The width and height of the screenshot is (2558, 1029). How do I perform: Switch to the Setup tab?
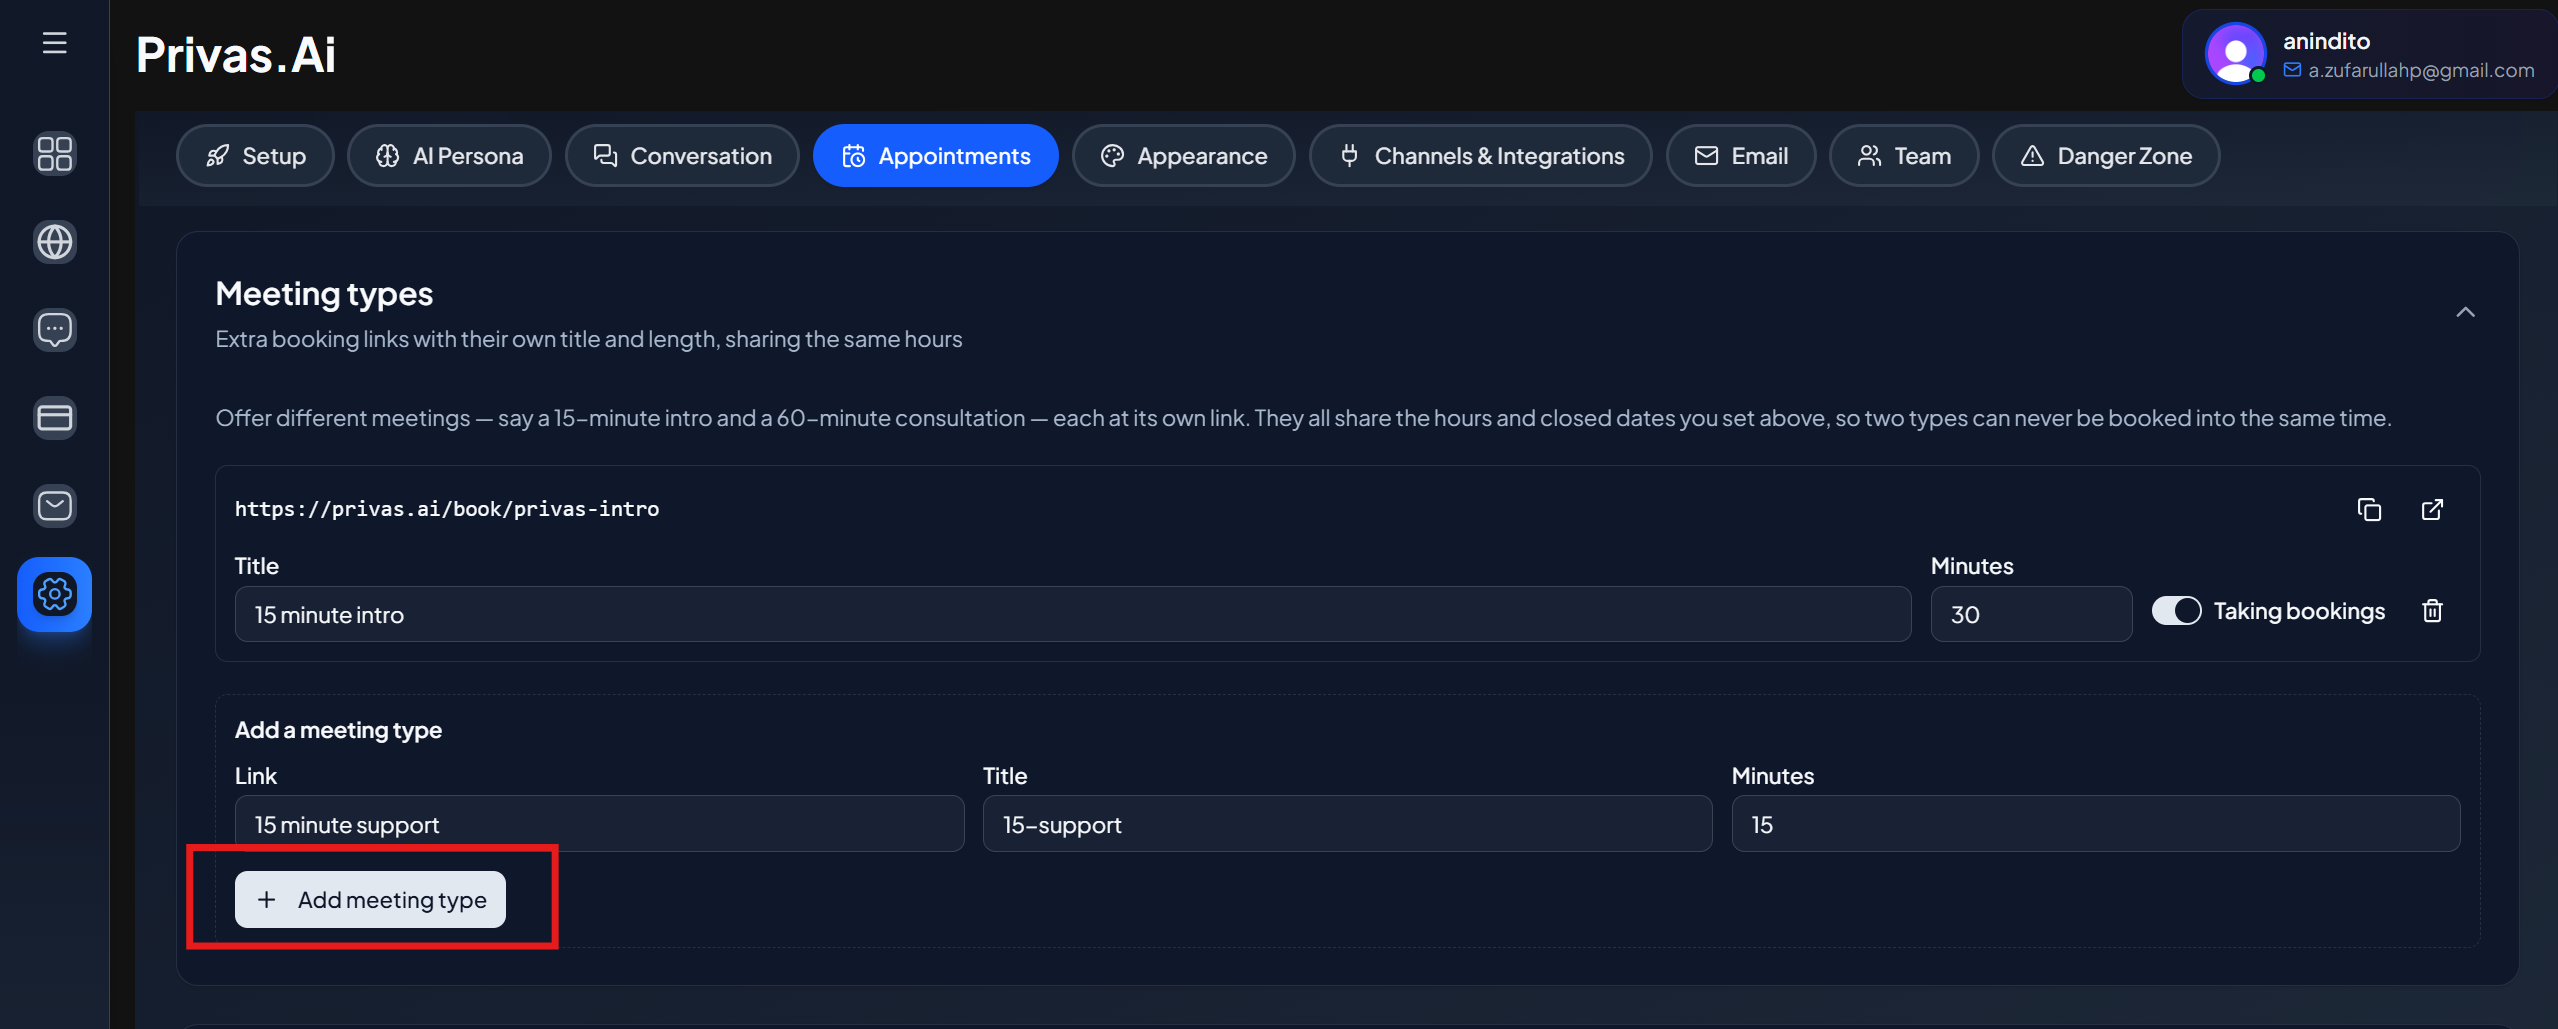(255, 156)
